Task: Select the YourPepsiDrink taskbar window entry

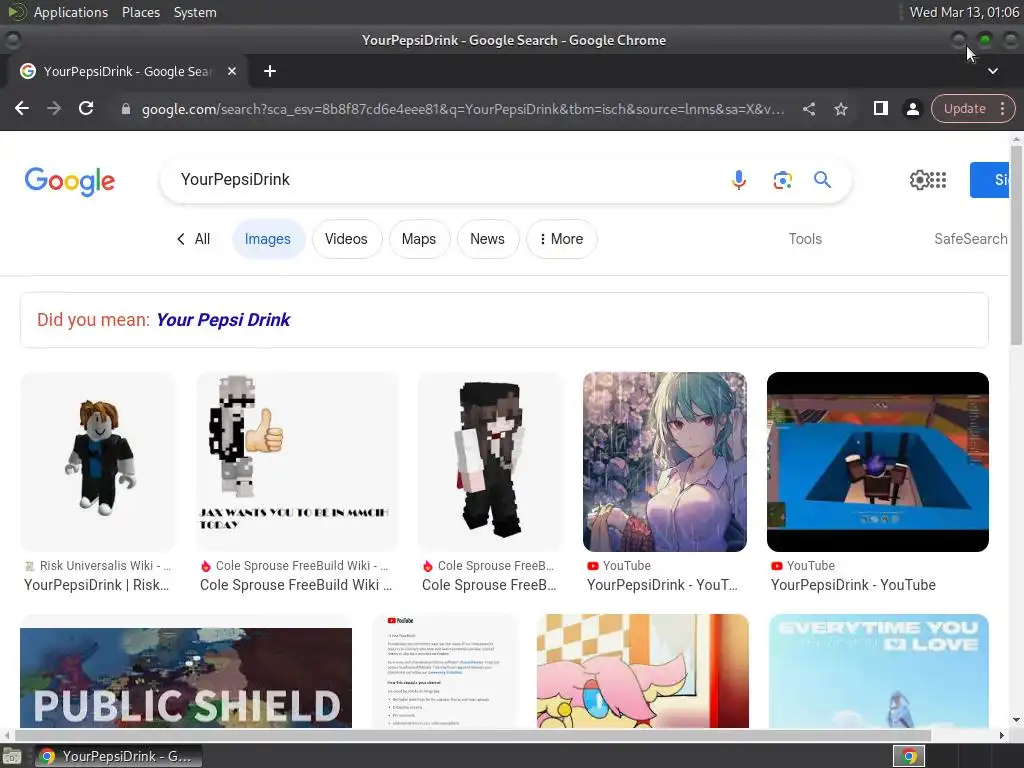Action: point(118,756)
